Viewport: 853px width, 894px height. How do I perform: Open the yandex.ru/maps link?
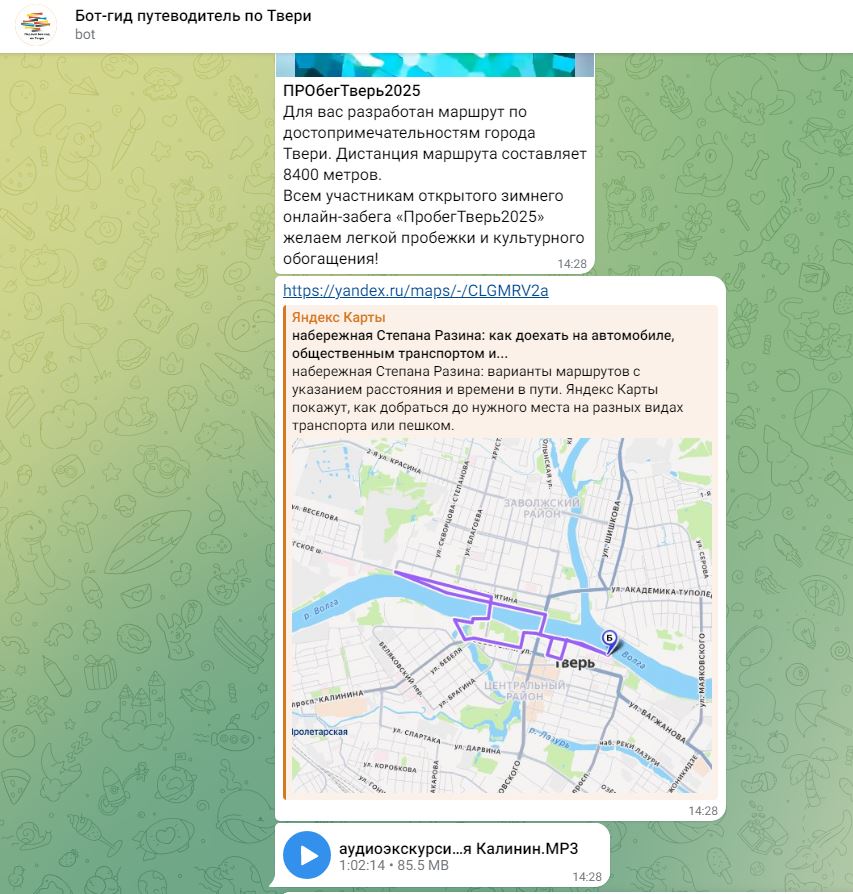[x=415, y=291]
